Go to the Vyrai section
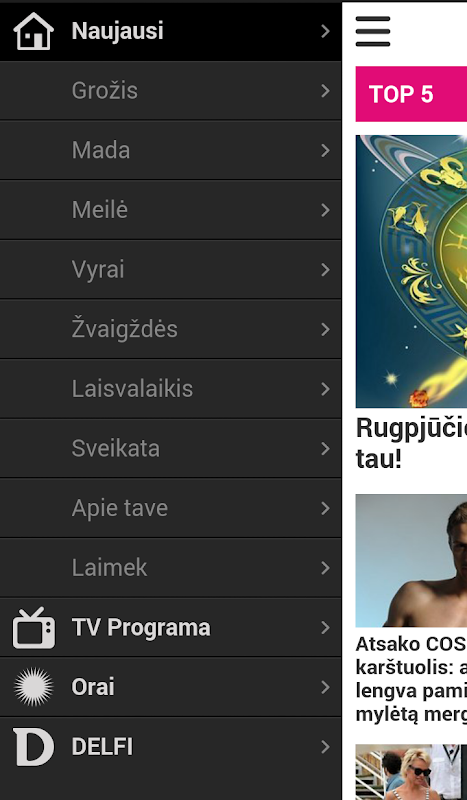Viewport: 467px width, 800px height. tap(170, 269)
